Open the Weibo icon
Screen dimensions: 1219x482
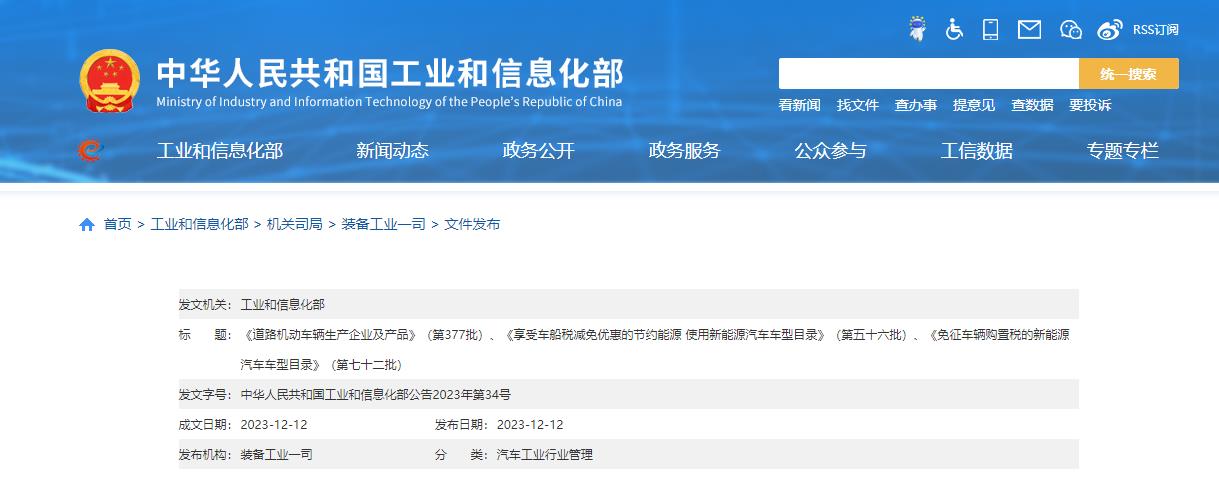(1110, 30)
